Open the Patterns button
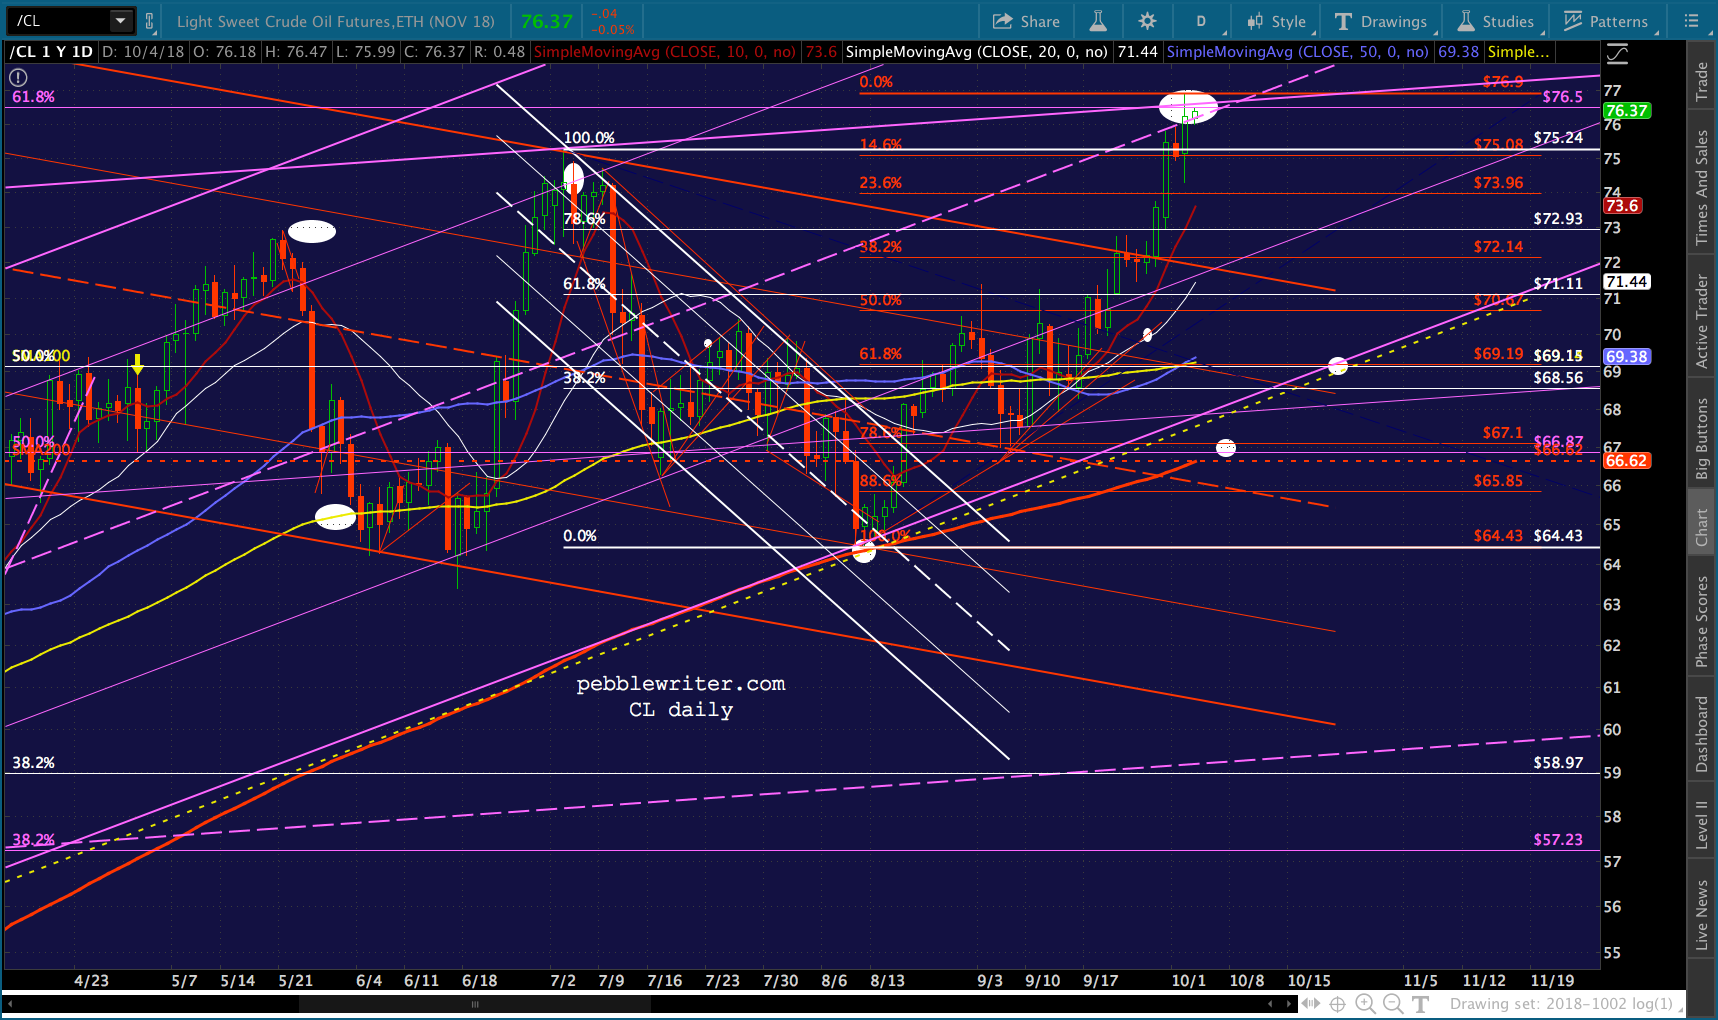This screenshot has height=1020, width=1718. coord(1606,21)
